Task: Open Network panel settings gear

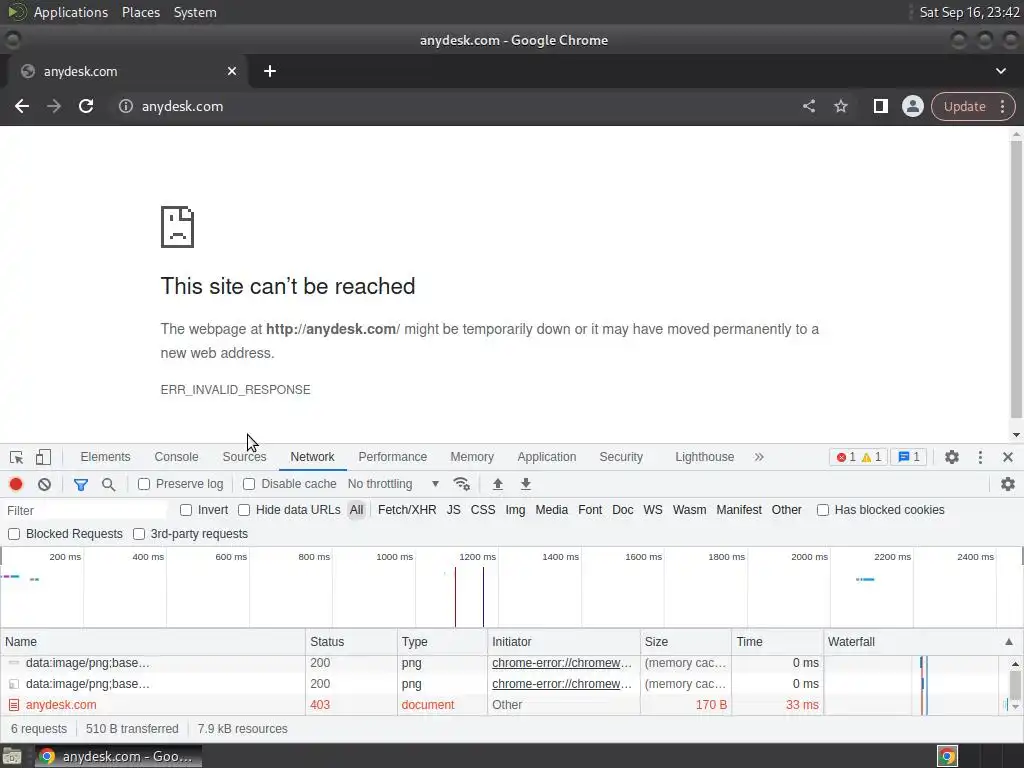Action: [1008, 484]
